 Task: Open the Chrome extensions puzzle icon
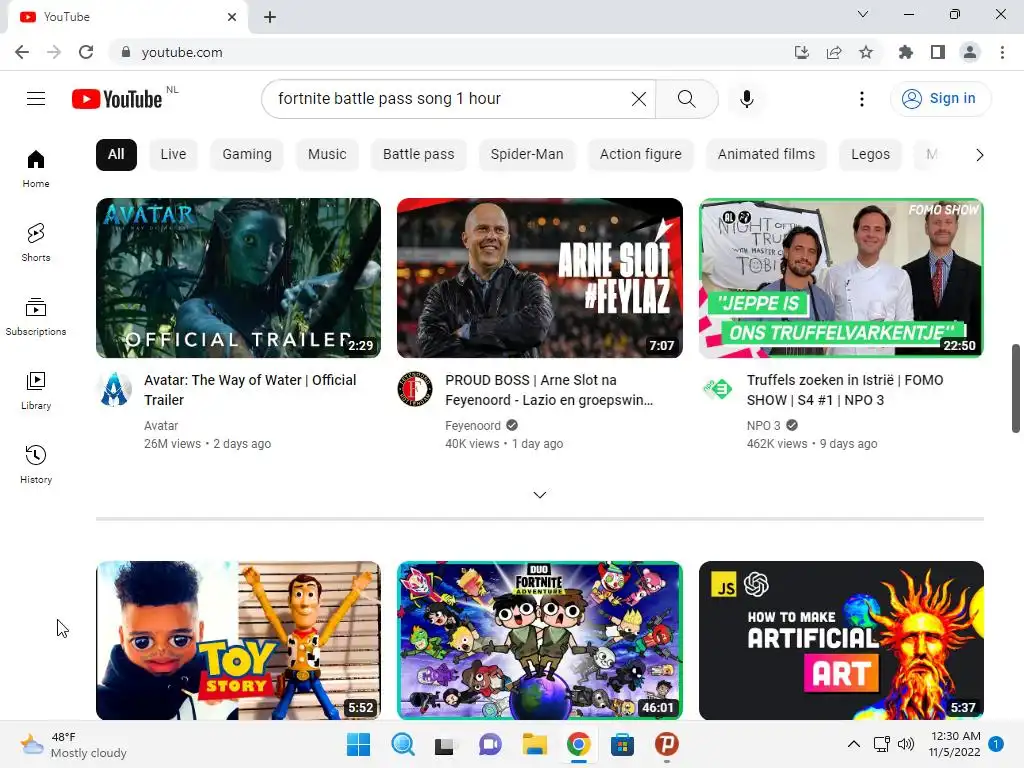coord(905,52)
